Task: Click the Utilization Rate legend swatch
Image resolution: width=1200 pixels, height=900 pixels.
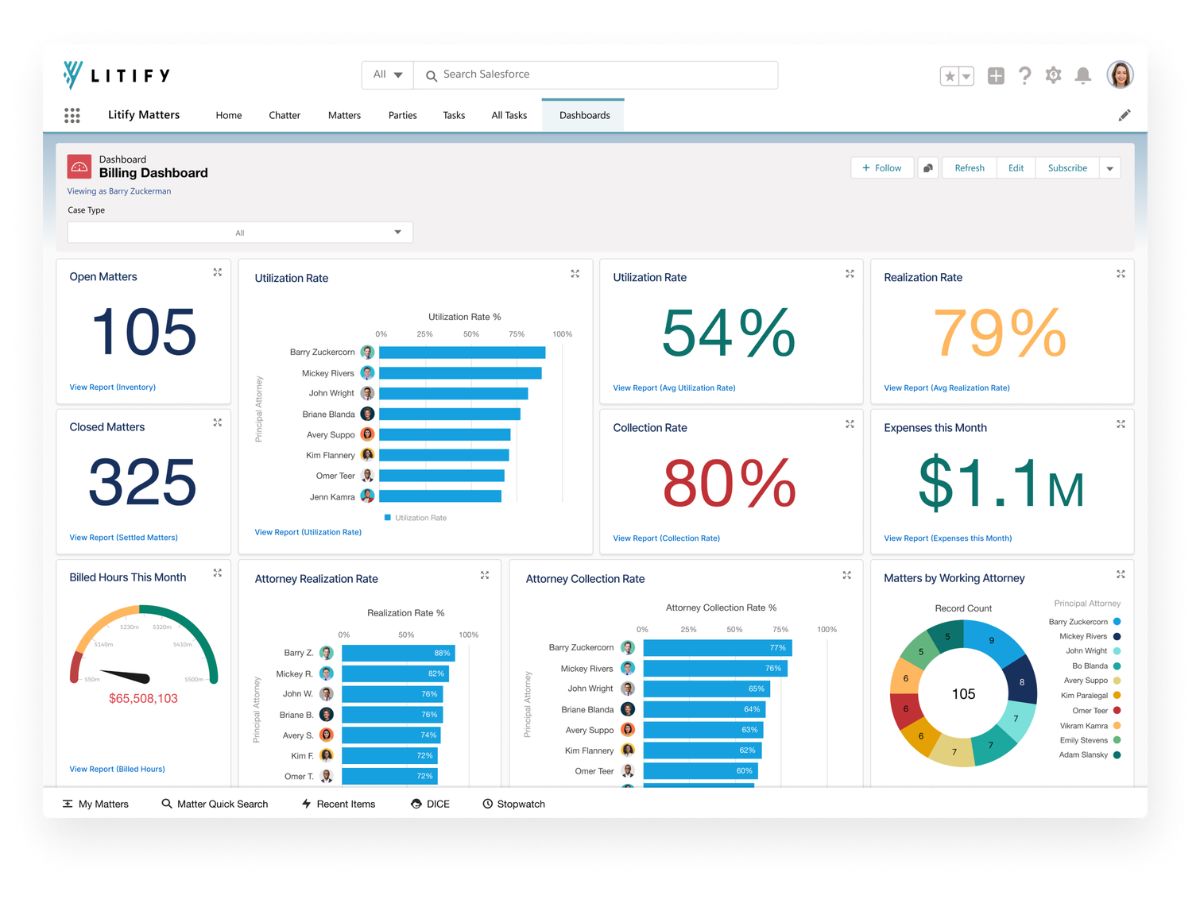Action: click(x=388, y=518)
